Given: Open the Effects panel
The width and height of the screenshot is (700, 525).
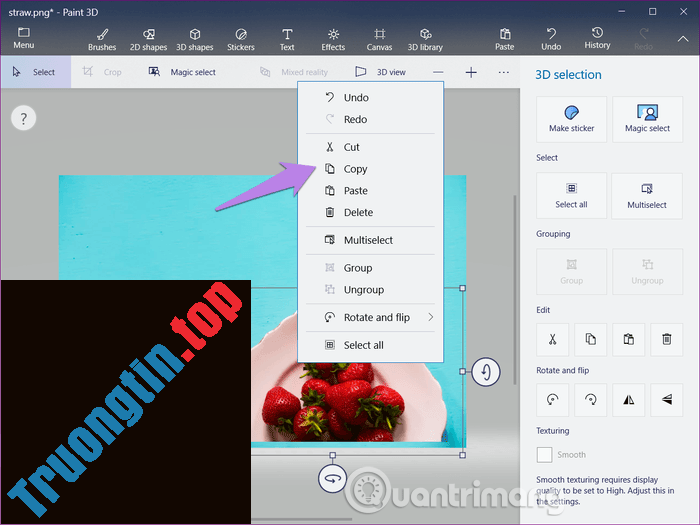Looking at the screenshot, I should (333, 39).
